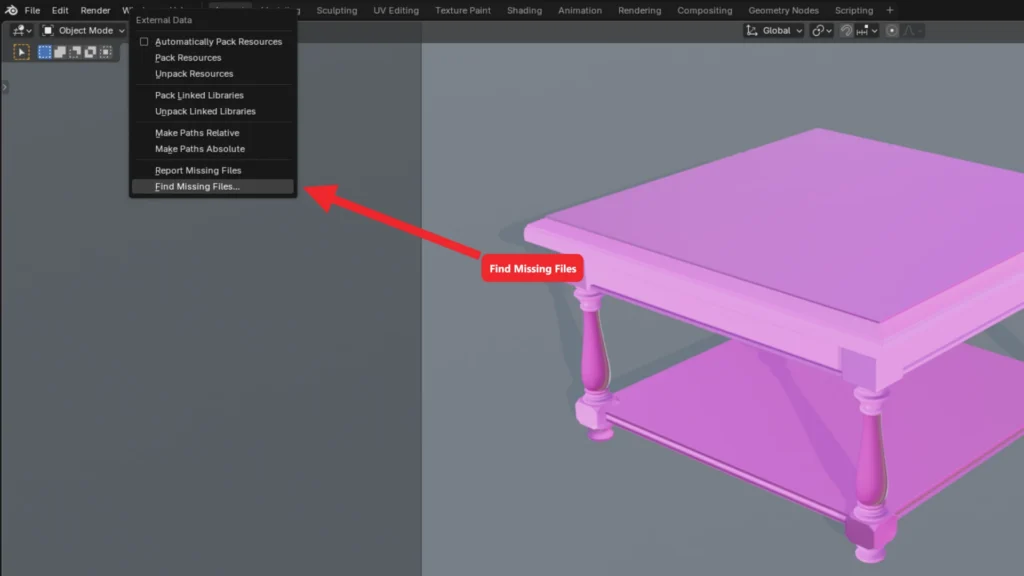The height and width of the screenshot is (576, 1024).
Task: Click Find Missing Files...
Action: 213,187
